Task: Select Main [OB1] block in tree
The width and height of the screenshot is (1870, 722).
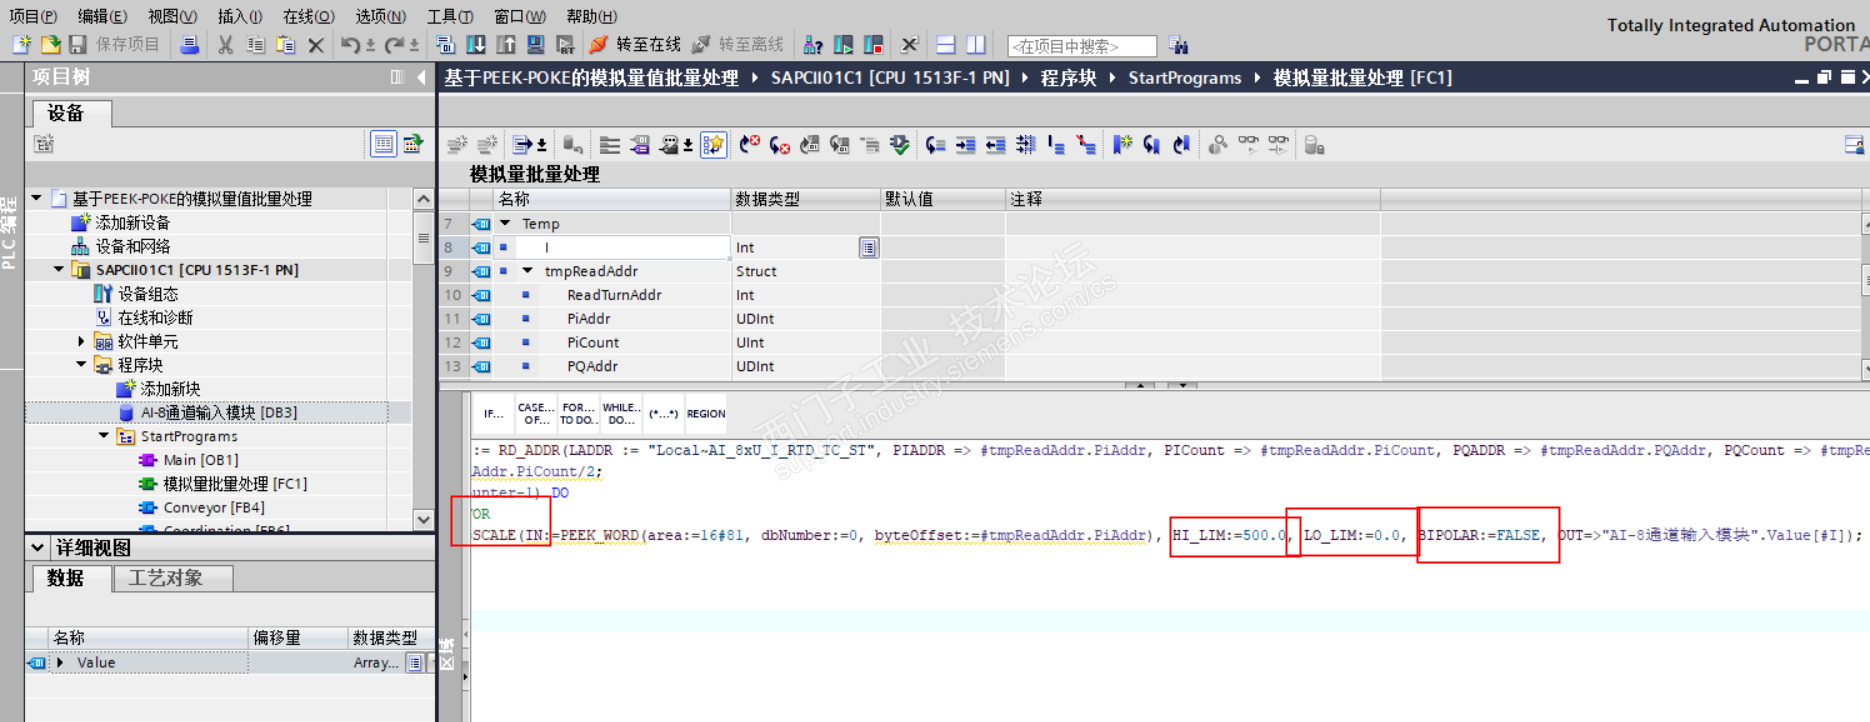Action: point(201,460)
